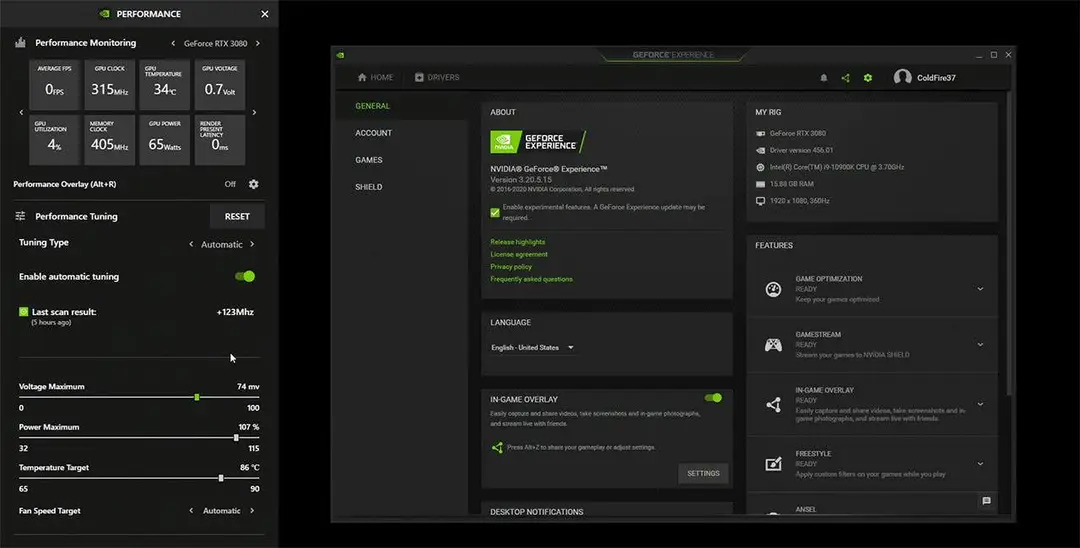Viewport: 1080px width, 548px height.
Task: Open License agreement link
Action: 519,254
